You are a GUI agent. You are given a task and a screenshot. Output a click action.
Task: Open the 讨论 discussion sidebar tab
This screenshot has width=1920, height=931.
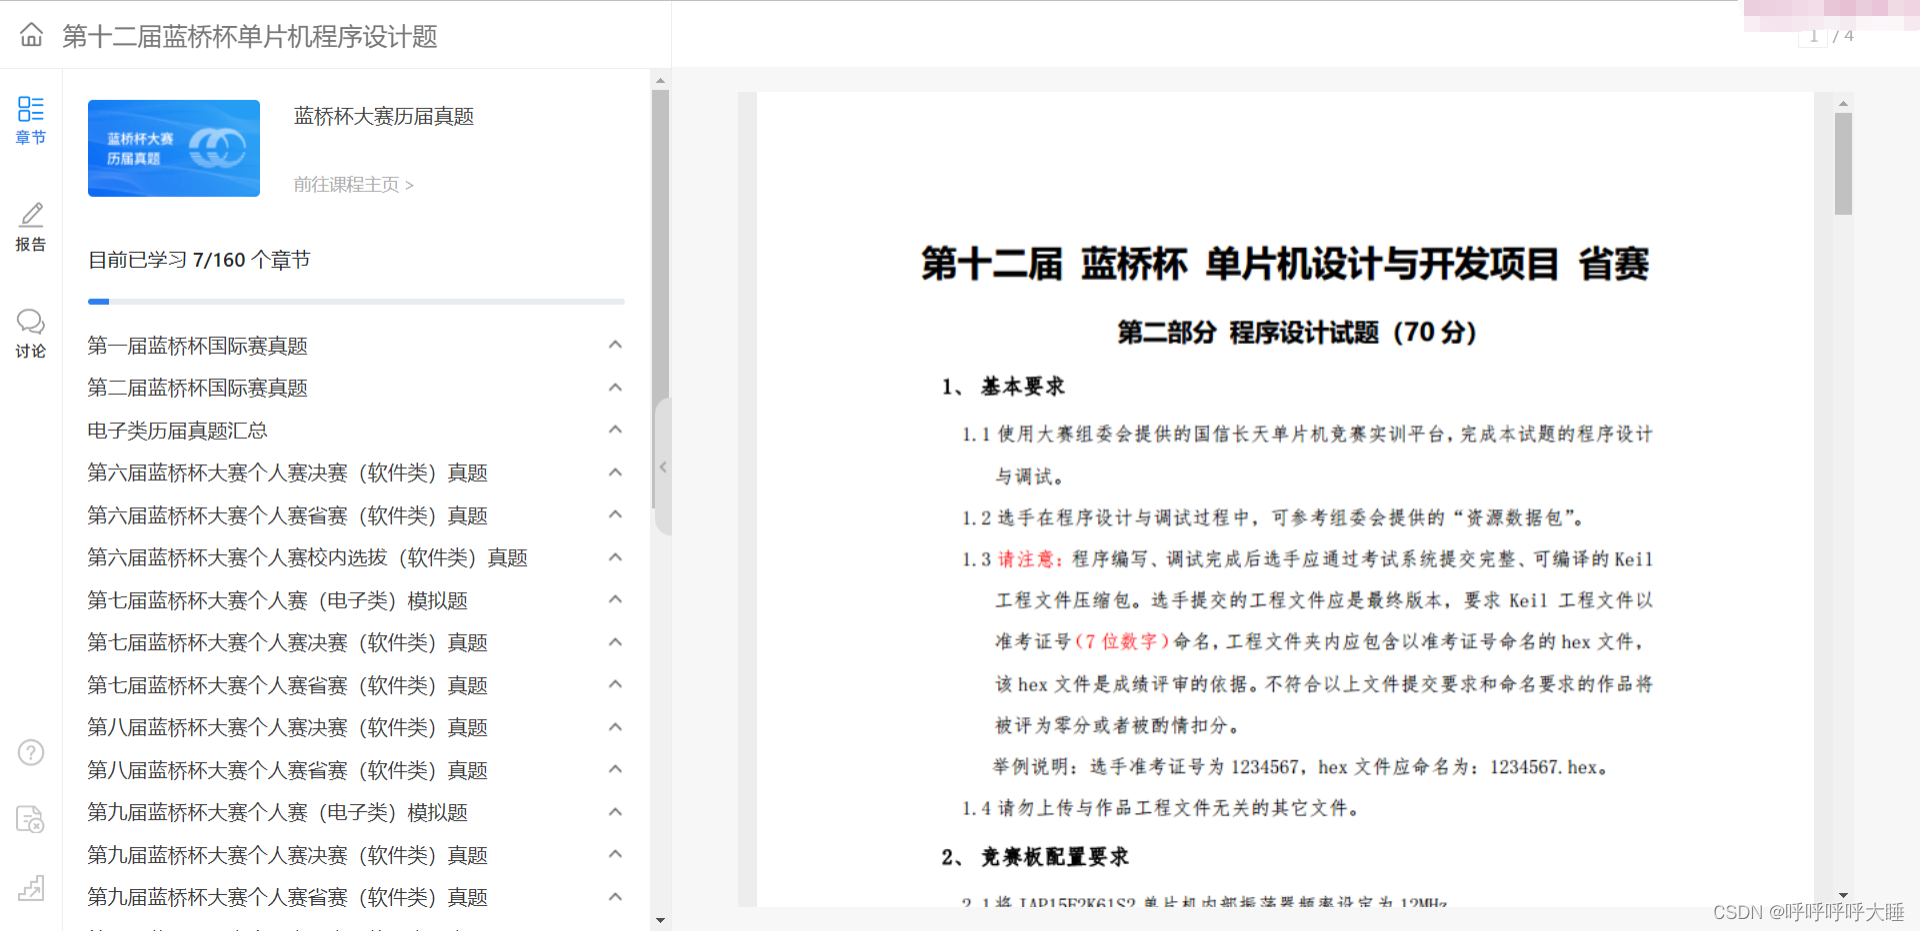pyautogui.click(x=31, y=334)
